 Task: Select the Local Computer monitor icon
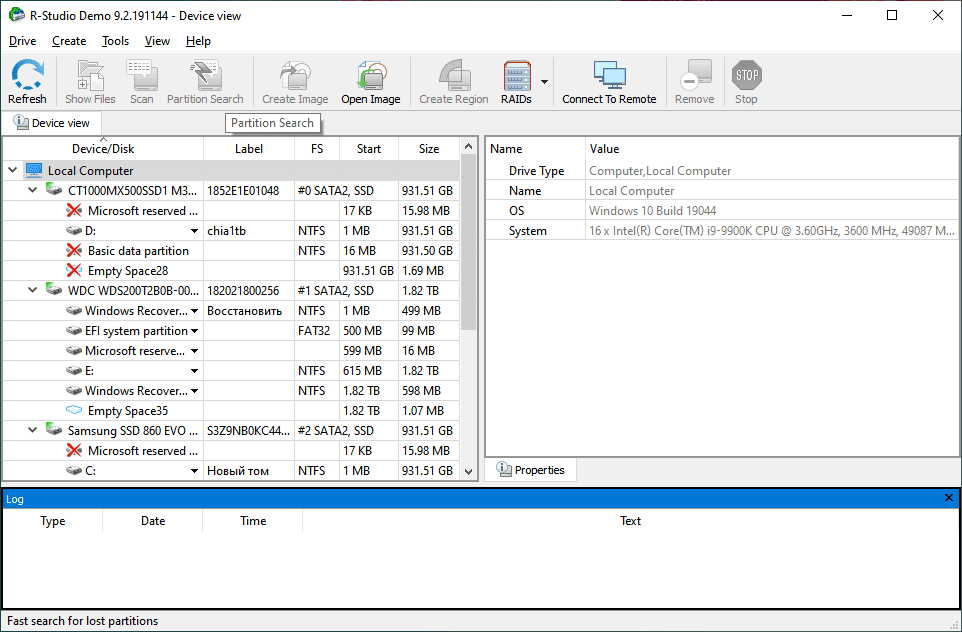[x=34, y=171]
